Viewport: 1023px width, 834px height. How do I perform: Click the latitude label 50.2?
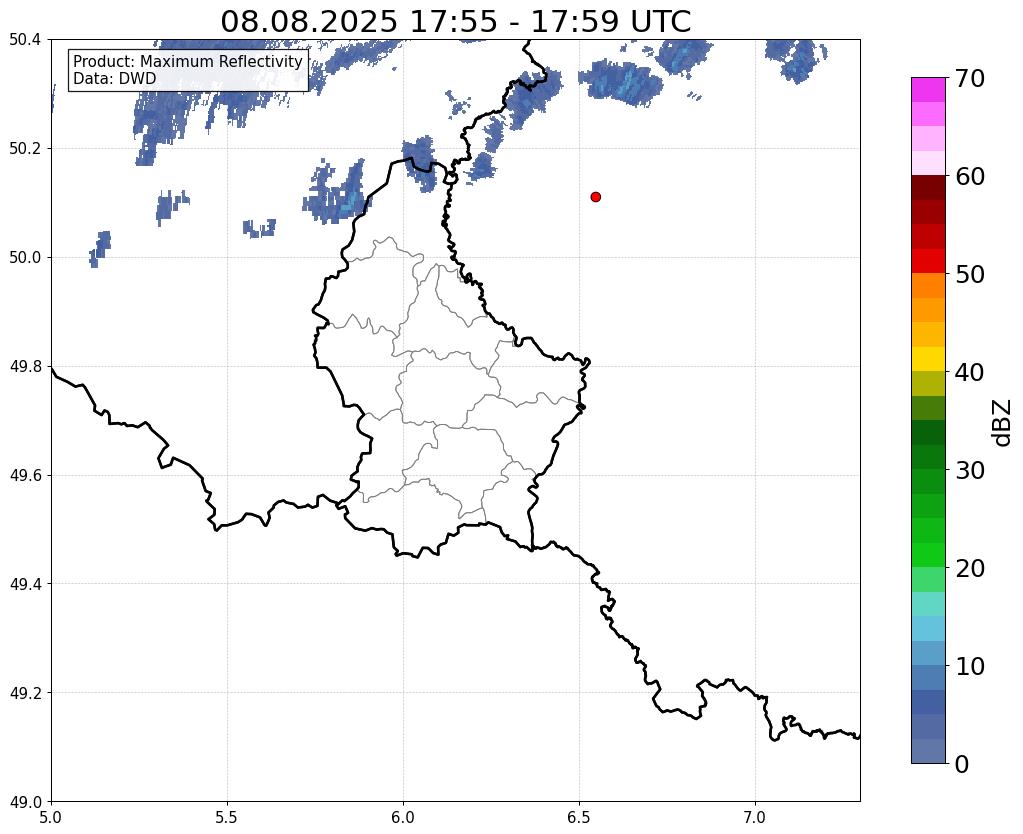pyautogui.click(x=25, y=149)
